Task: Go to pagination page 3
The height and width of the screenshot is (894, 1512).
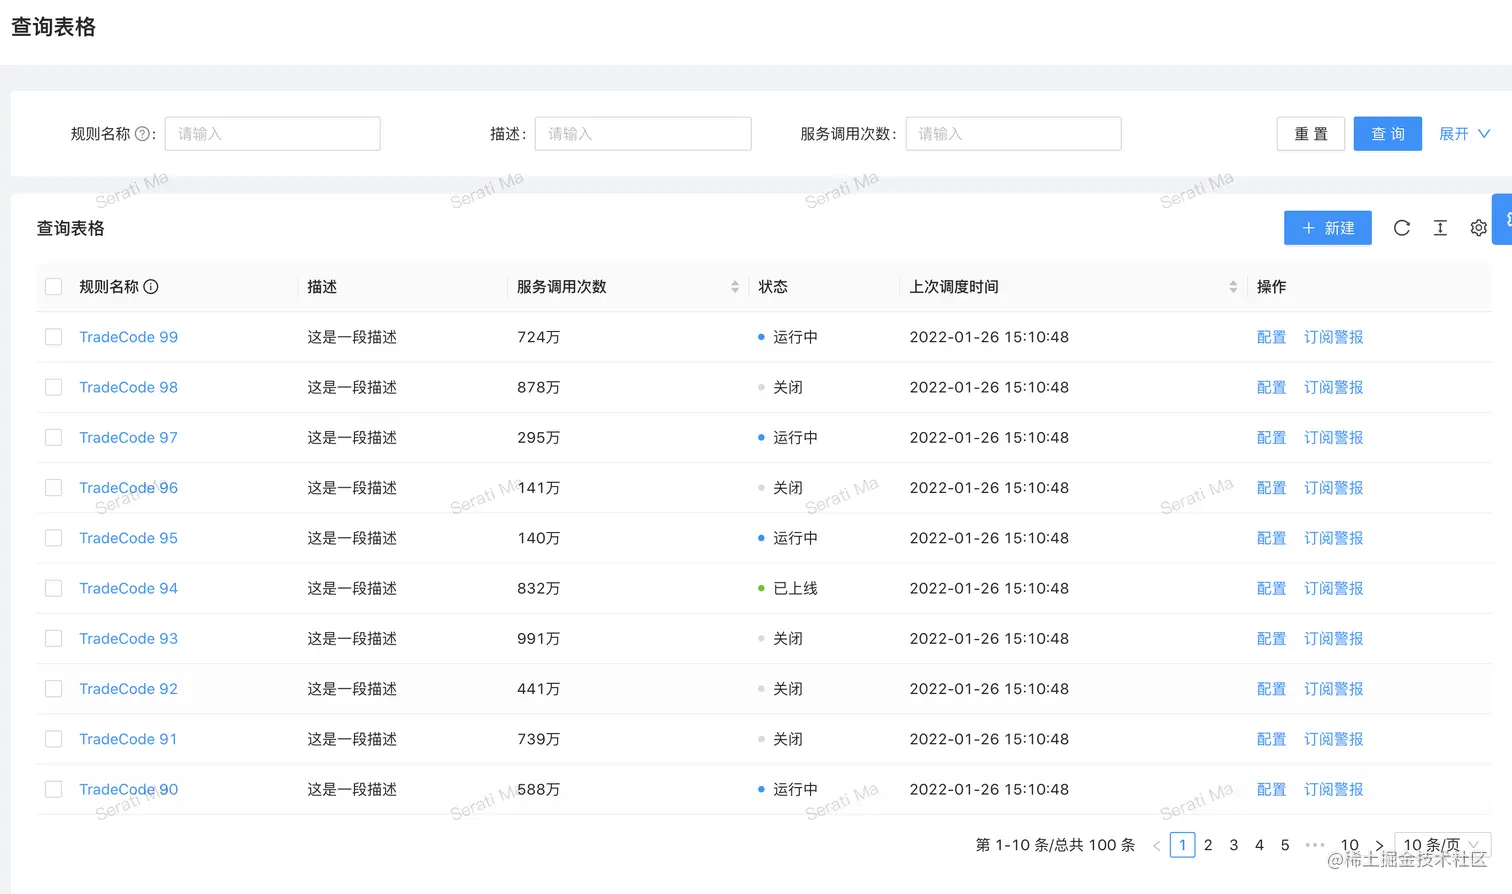Action: point(1234,845)
